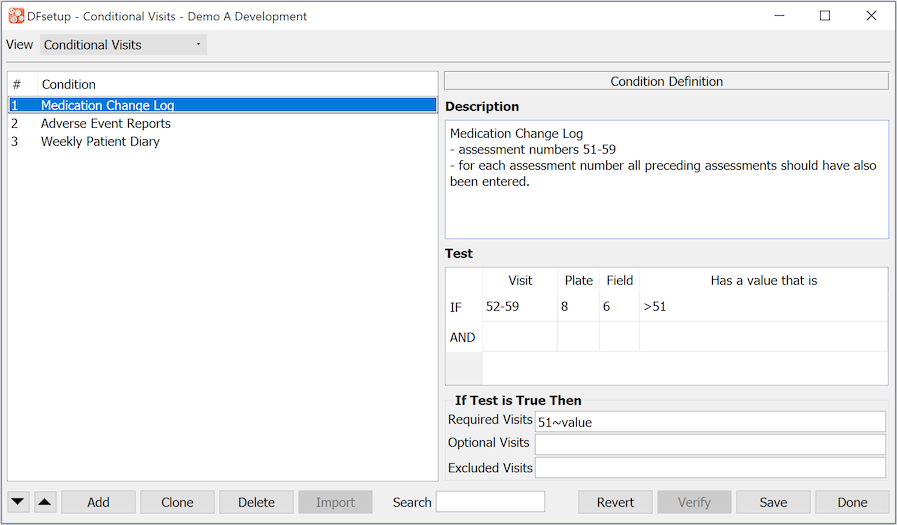
Task: Select the Weekly Patient Diary condition
Action: (100, 142)
